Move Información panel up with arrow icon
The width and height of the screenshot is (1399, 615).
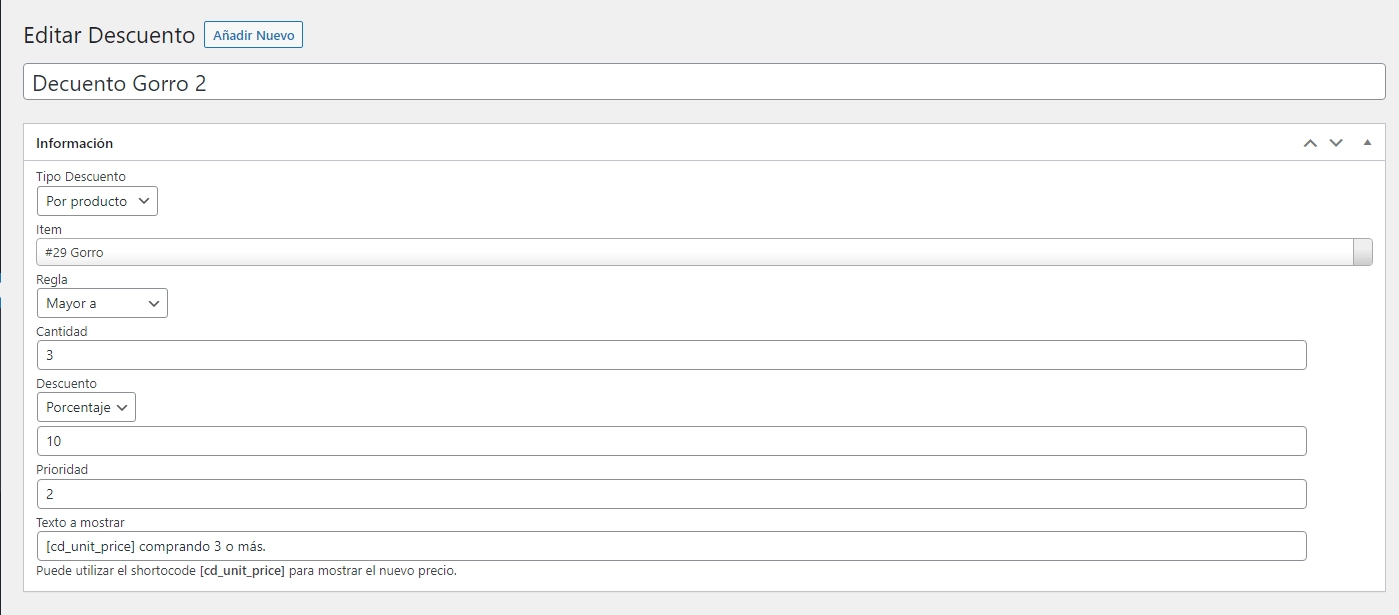(1310, 143)
